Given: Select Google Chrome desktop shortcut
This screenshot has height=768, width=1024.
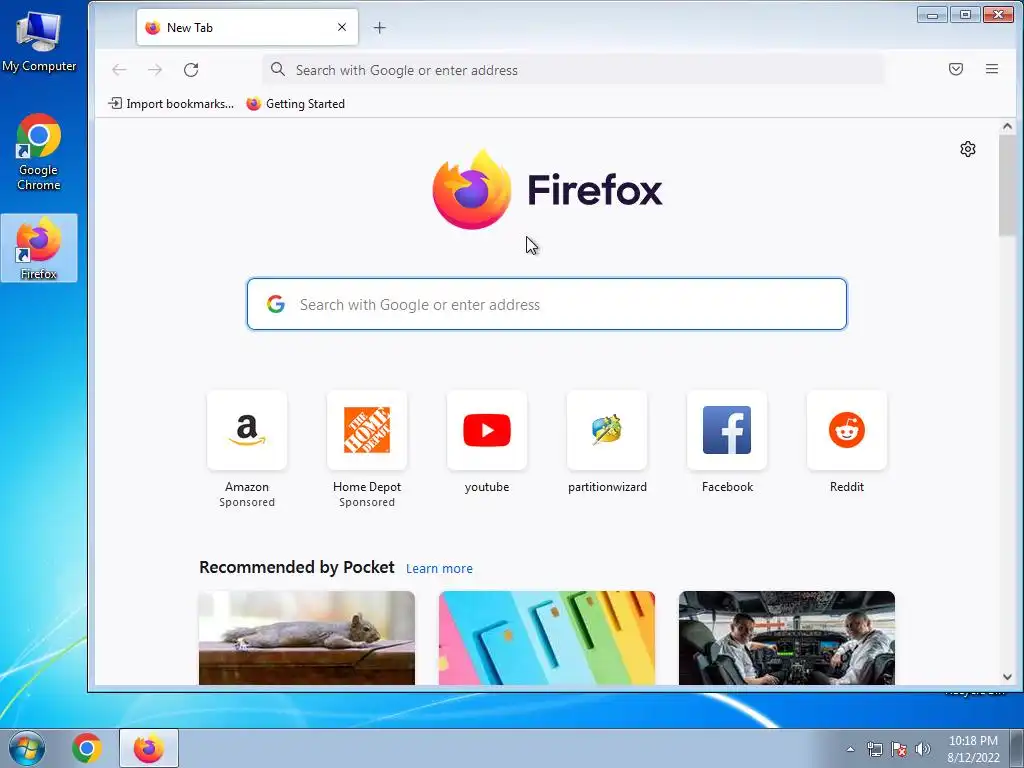Looking at the screenshot, I should tap(39, 152).
